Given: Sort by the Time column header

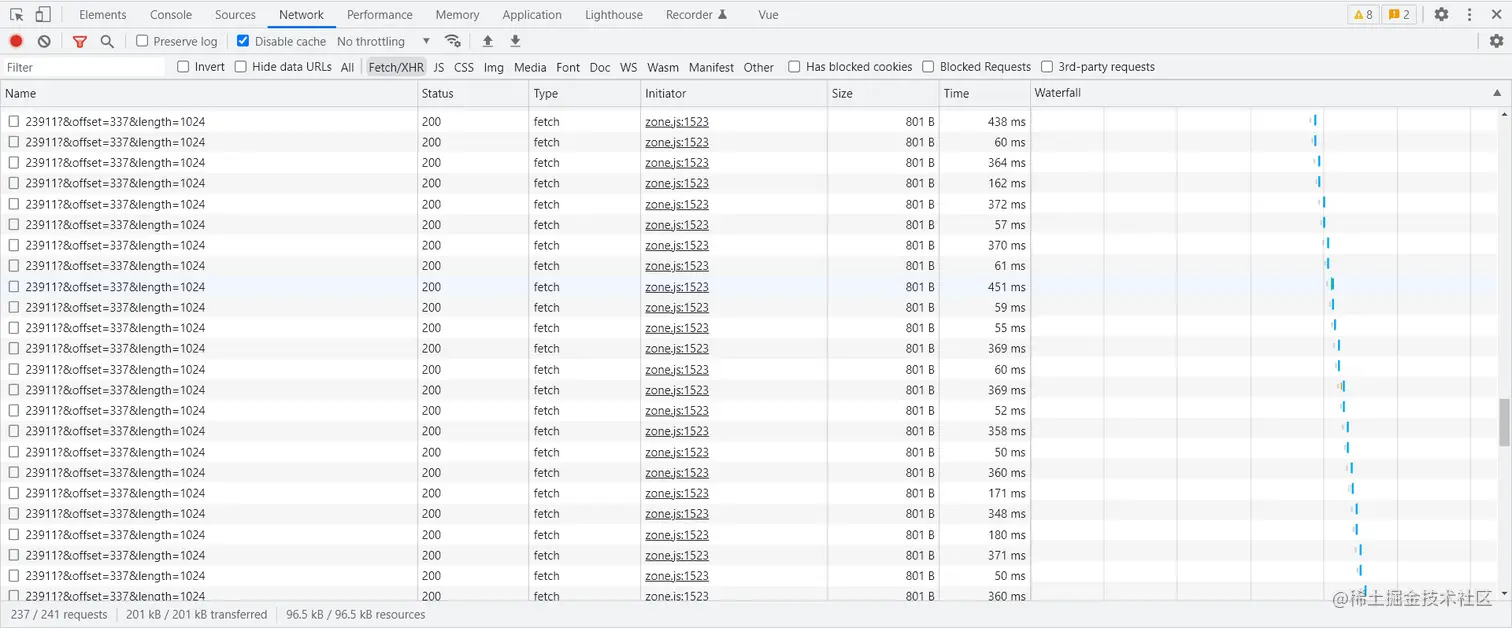Looking at the screenshot, I should (x=985, y=93).
